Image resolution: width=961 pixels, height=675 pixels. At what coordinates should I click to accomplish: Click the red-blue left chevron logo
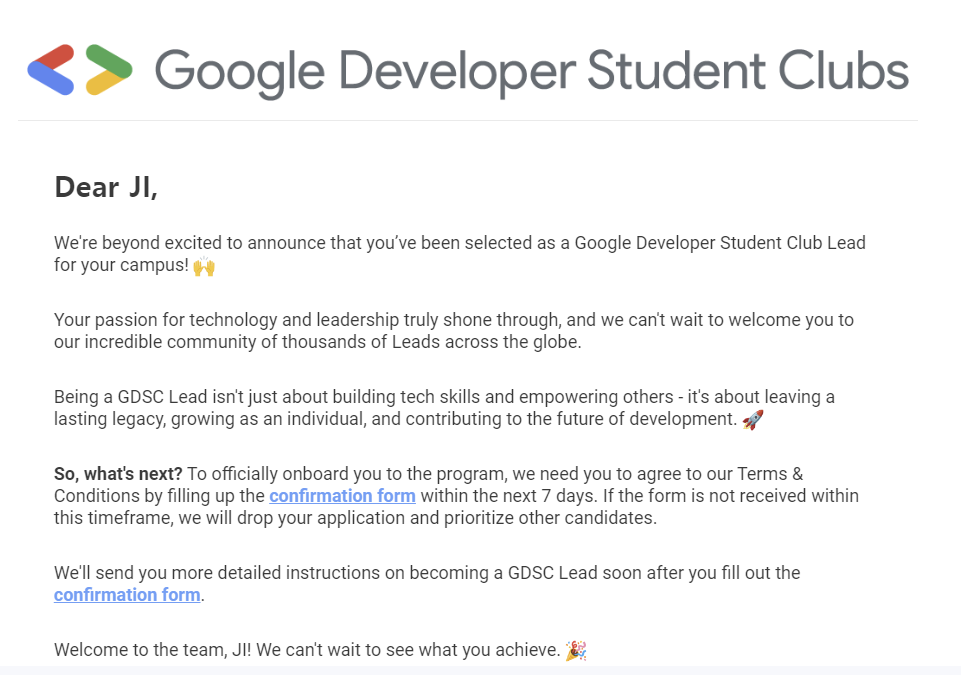tap(51, 69)
